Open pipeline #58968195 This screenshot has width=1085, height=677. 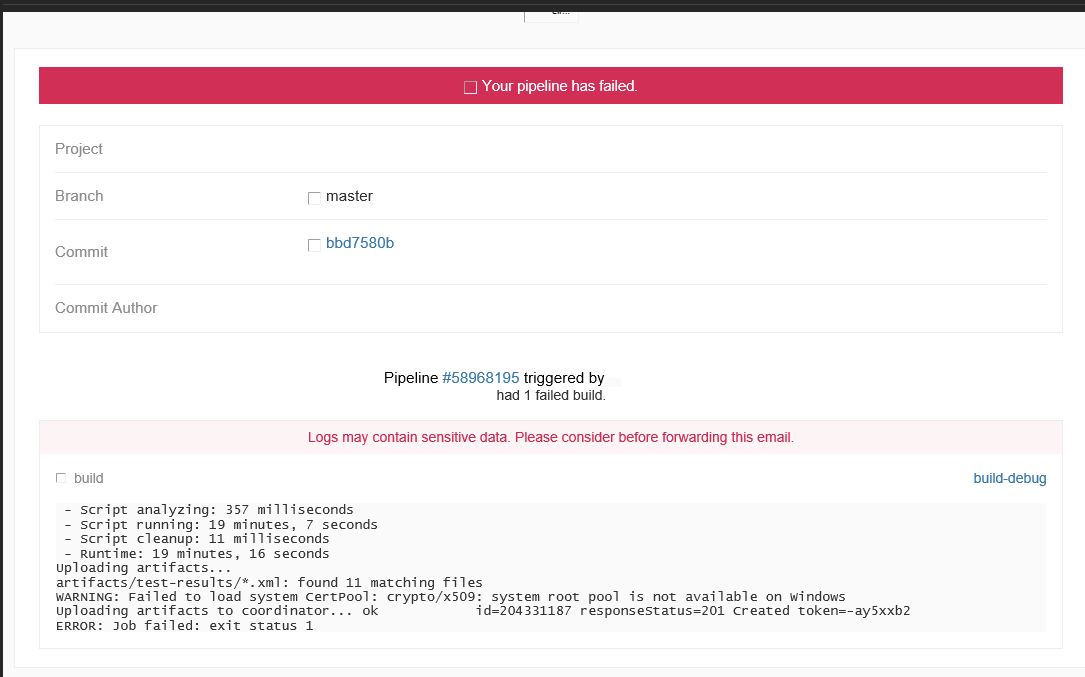[x=480, y=378]
